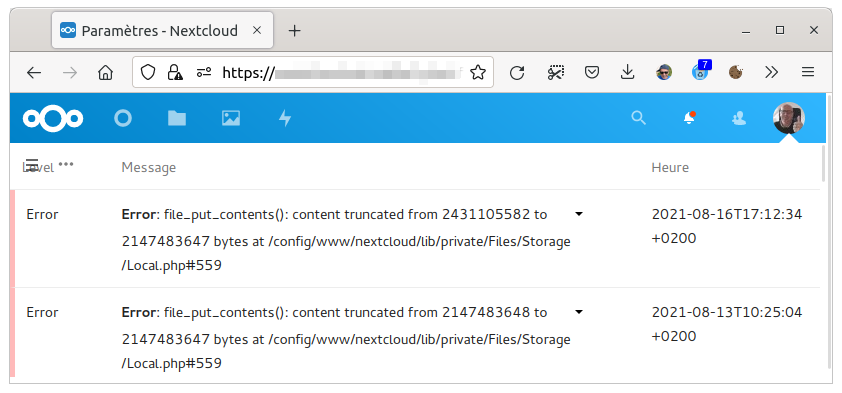Expand the first error log entry arrow

[x=579, y=214]
